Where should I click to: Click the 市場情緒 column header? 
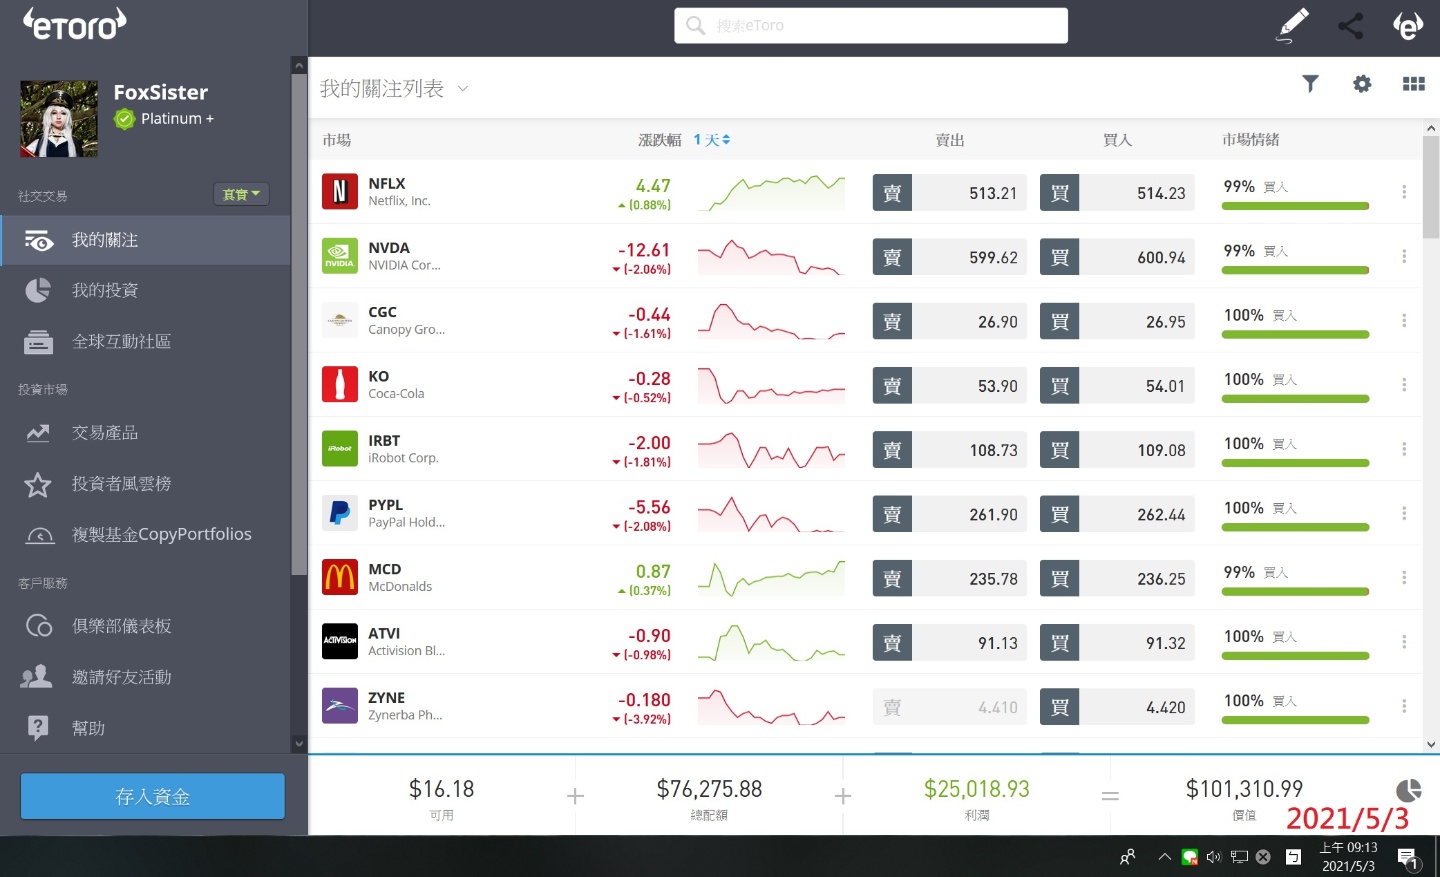(x=1251, y=140)
